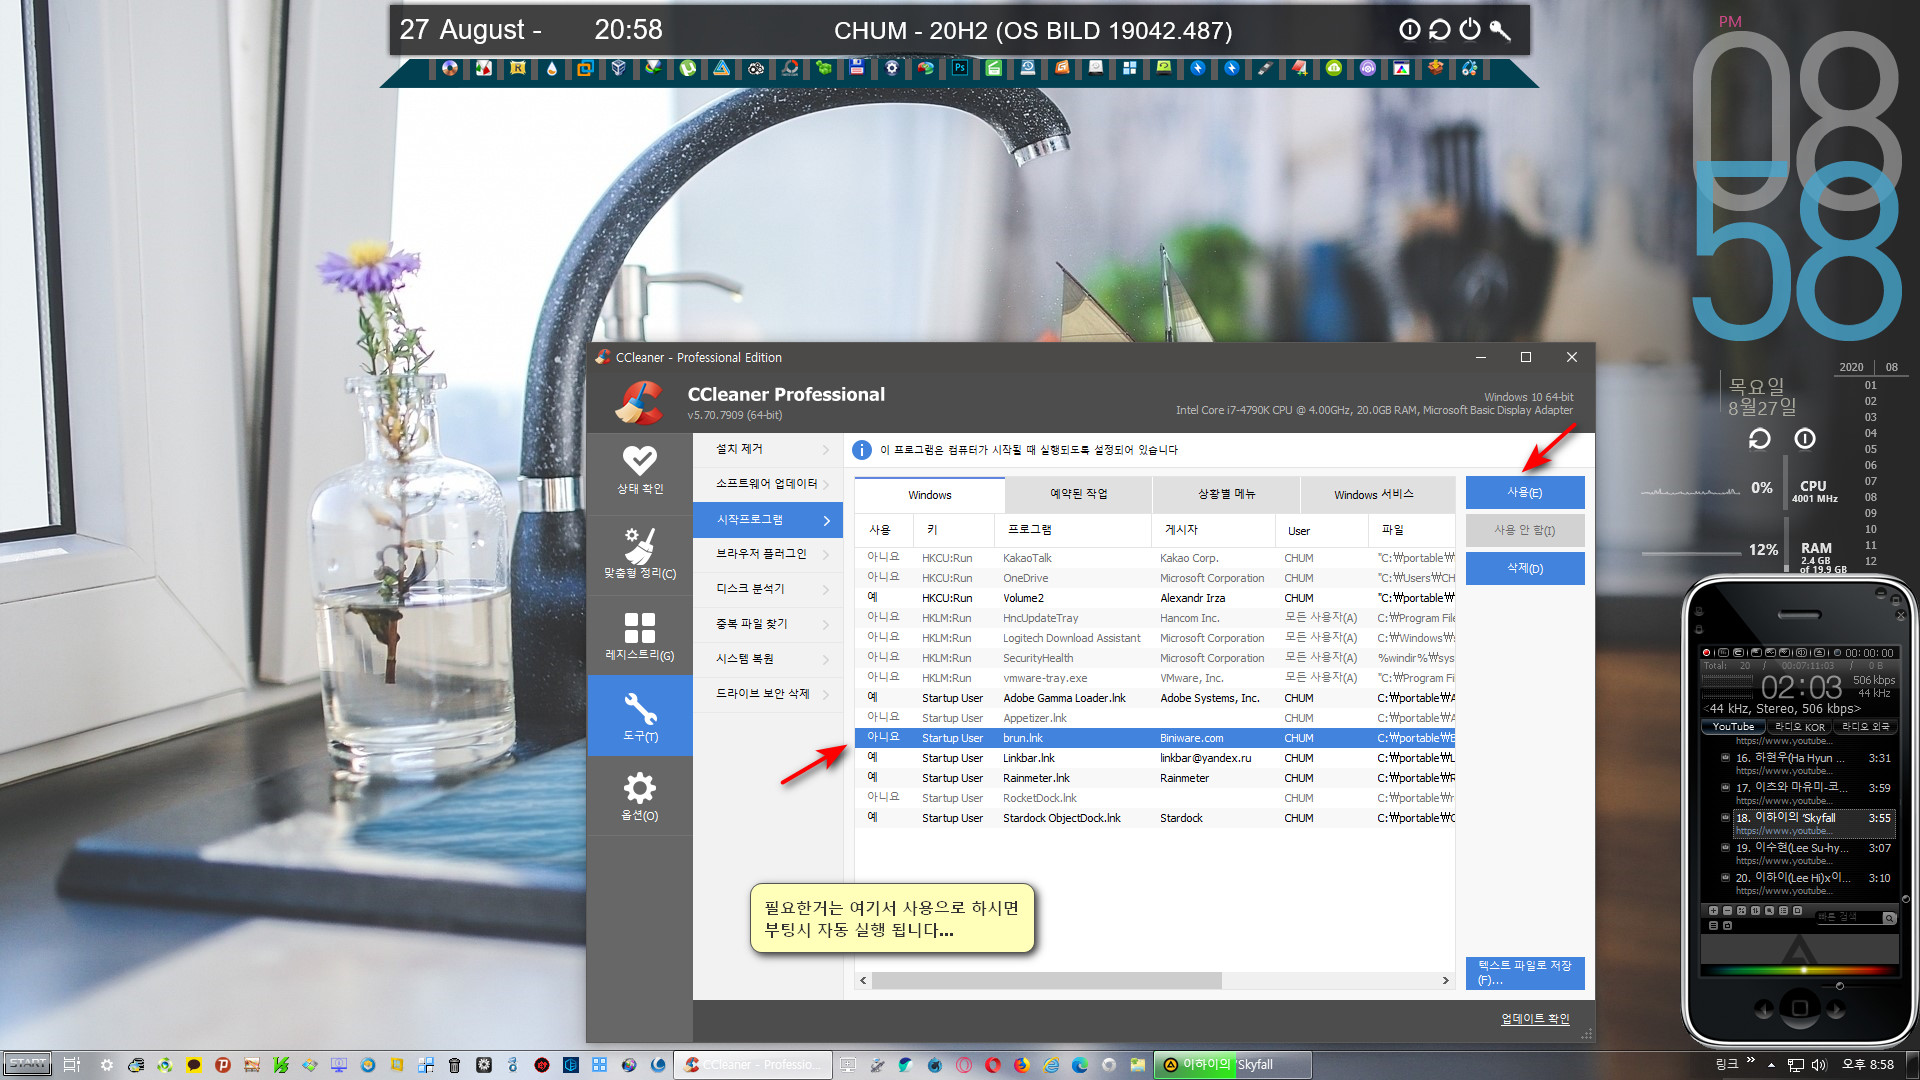Click 텍스트 파일로 저장 button
The height and width of the screenshot is (1080, 1920).
pyautogui.click(x=1525, y=973)
